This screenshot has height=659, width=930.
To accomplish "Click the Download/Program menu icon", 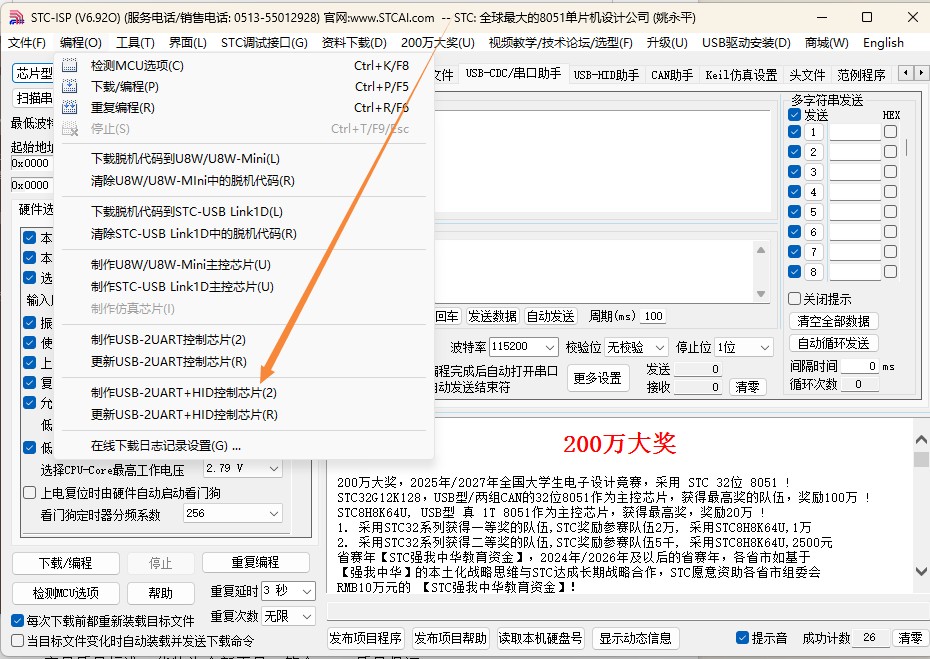I will [70, 87].
